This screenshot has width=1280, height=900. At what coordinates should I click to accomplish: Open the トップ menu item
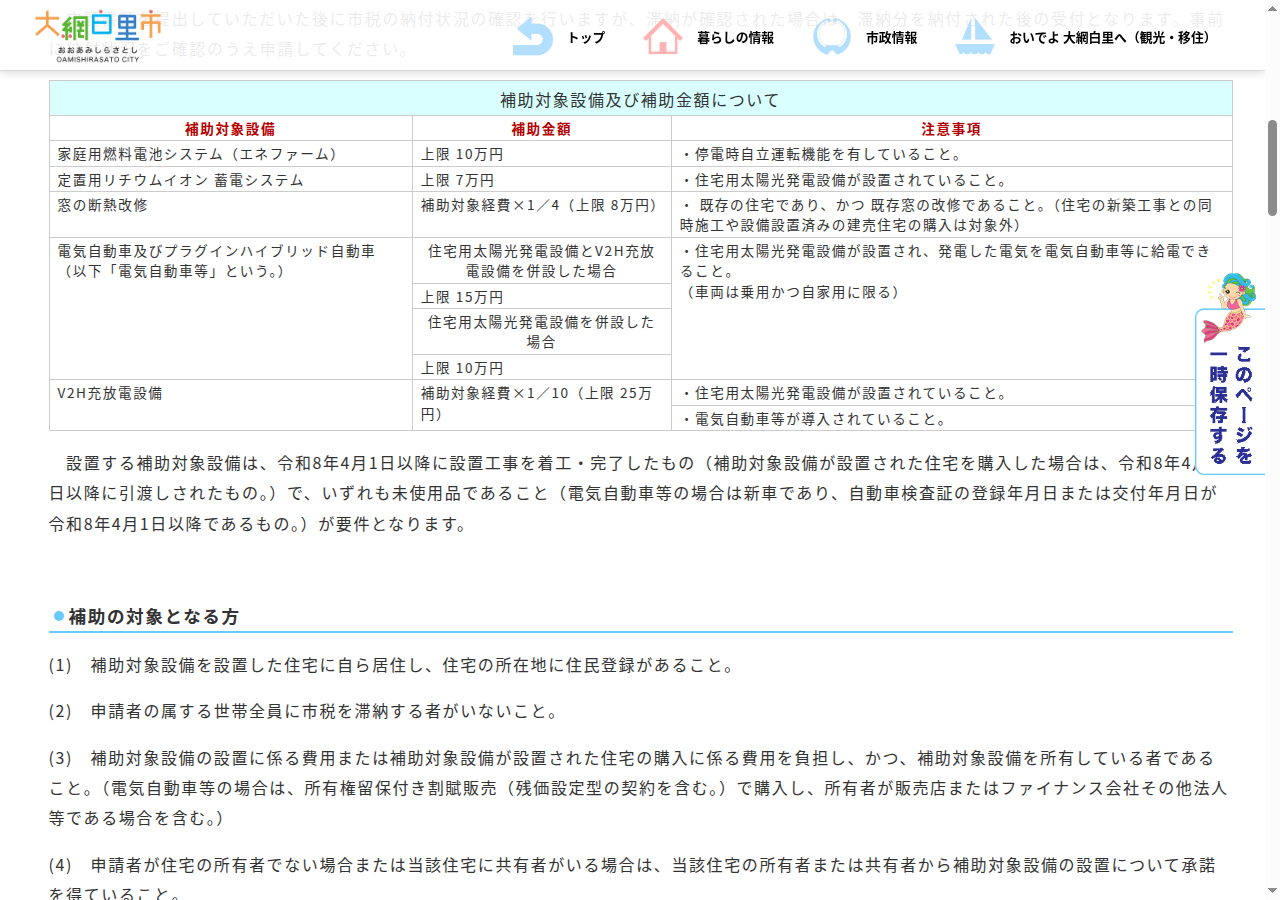click(x=586, y=38)
